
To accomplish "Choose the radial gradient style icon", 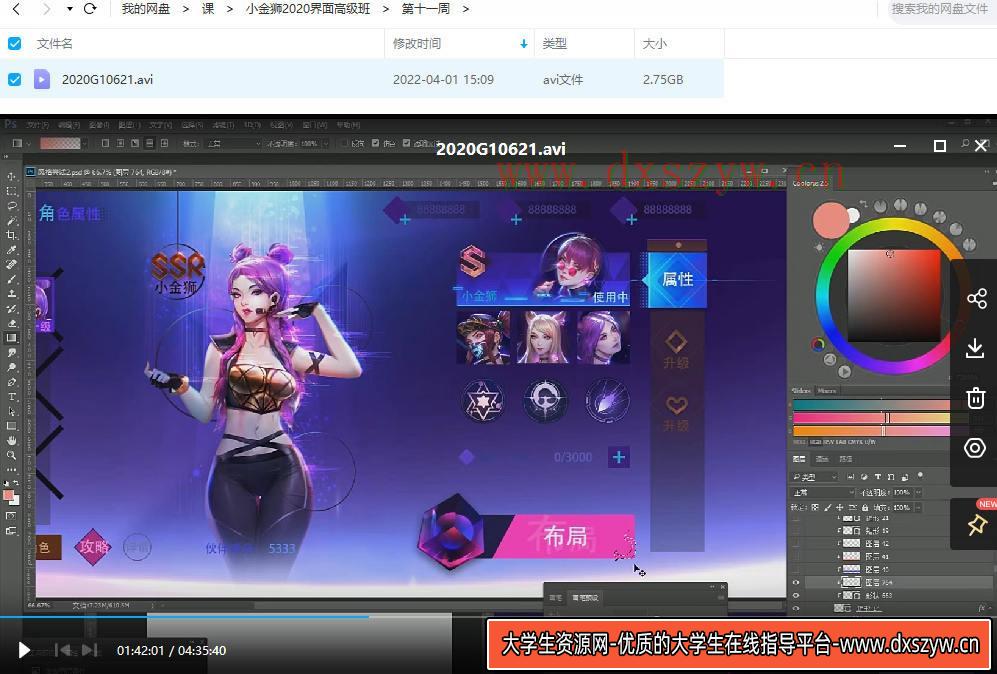I will [x=120, y=144].
